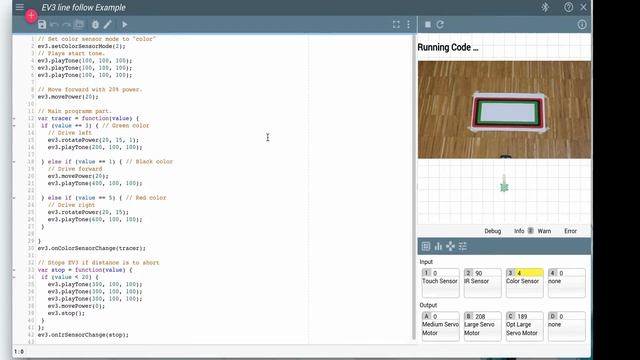Toggle the Error log filter
640x360 pixels.
(x=570, y=231)
